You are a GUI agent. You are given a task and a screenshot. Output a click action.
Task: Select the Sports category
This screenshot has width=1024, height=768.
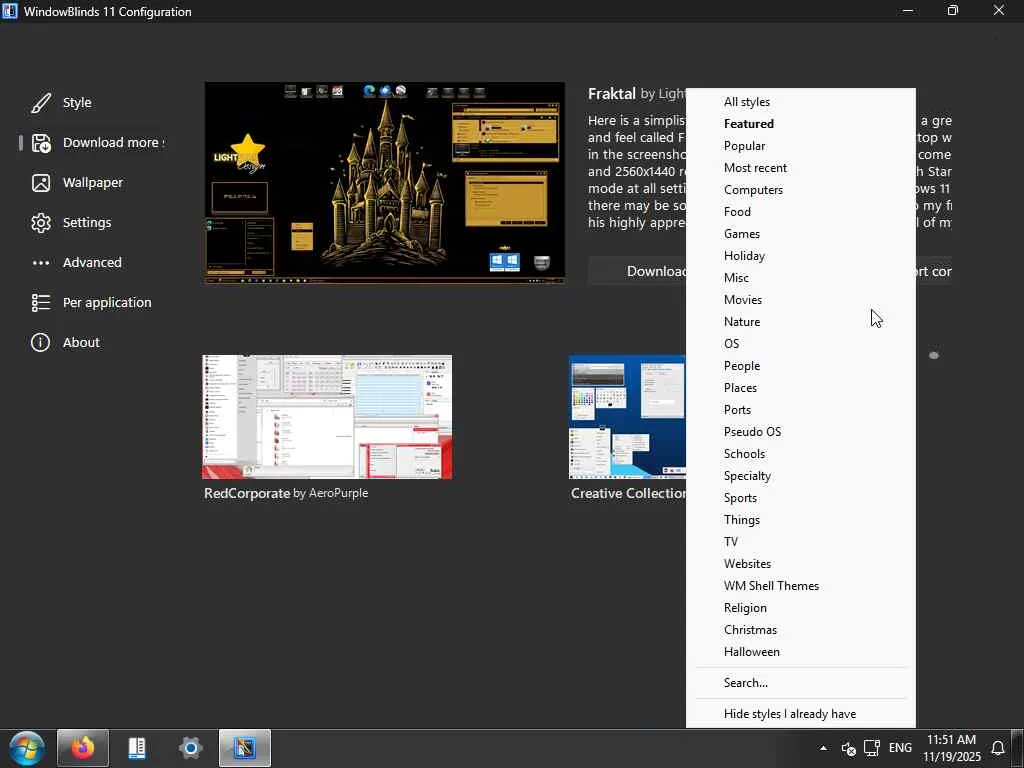coord(801,498)
